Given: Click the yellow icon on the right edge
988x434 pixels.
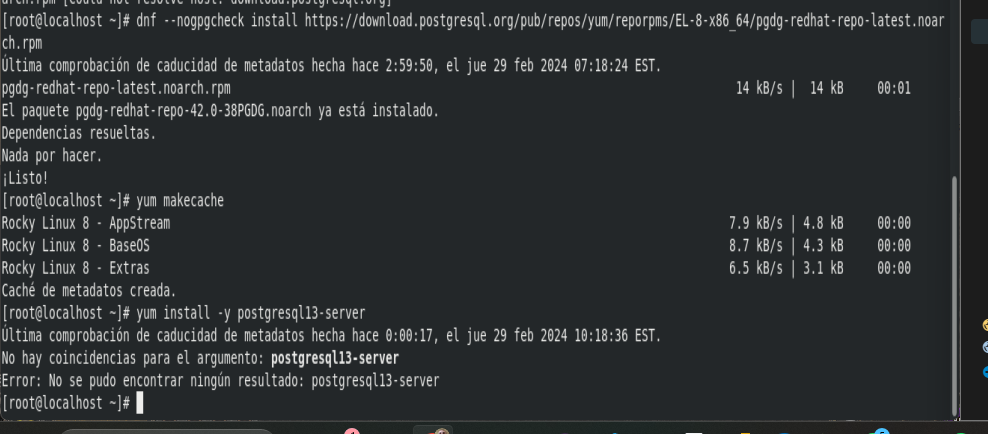Looking at the screenshot, I should pos(985,325).
